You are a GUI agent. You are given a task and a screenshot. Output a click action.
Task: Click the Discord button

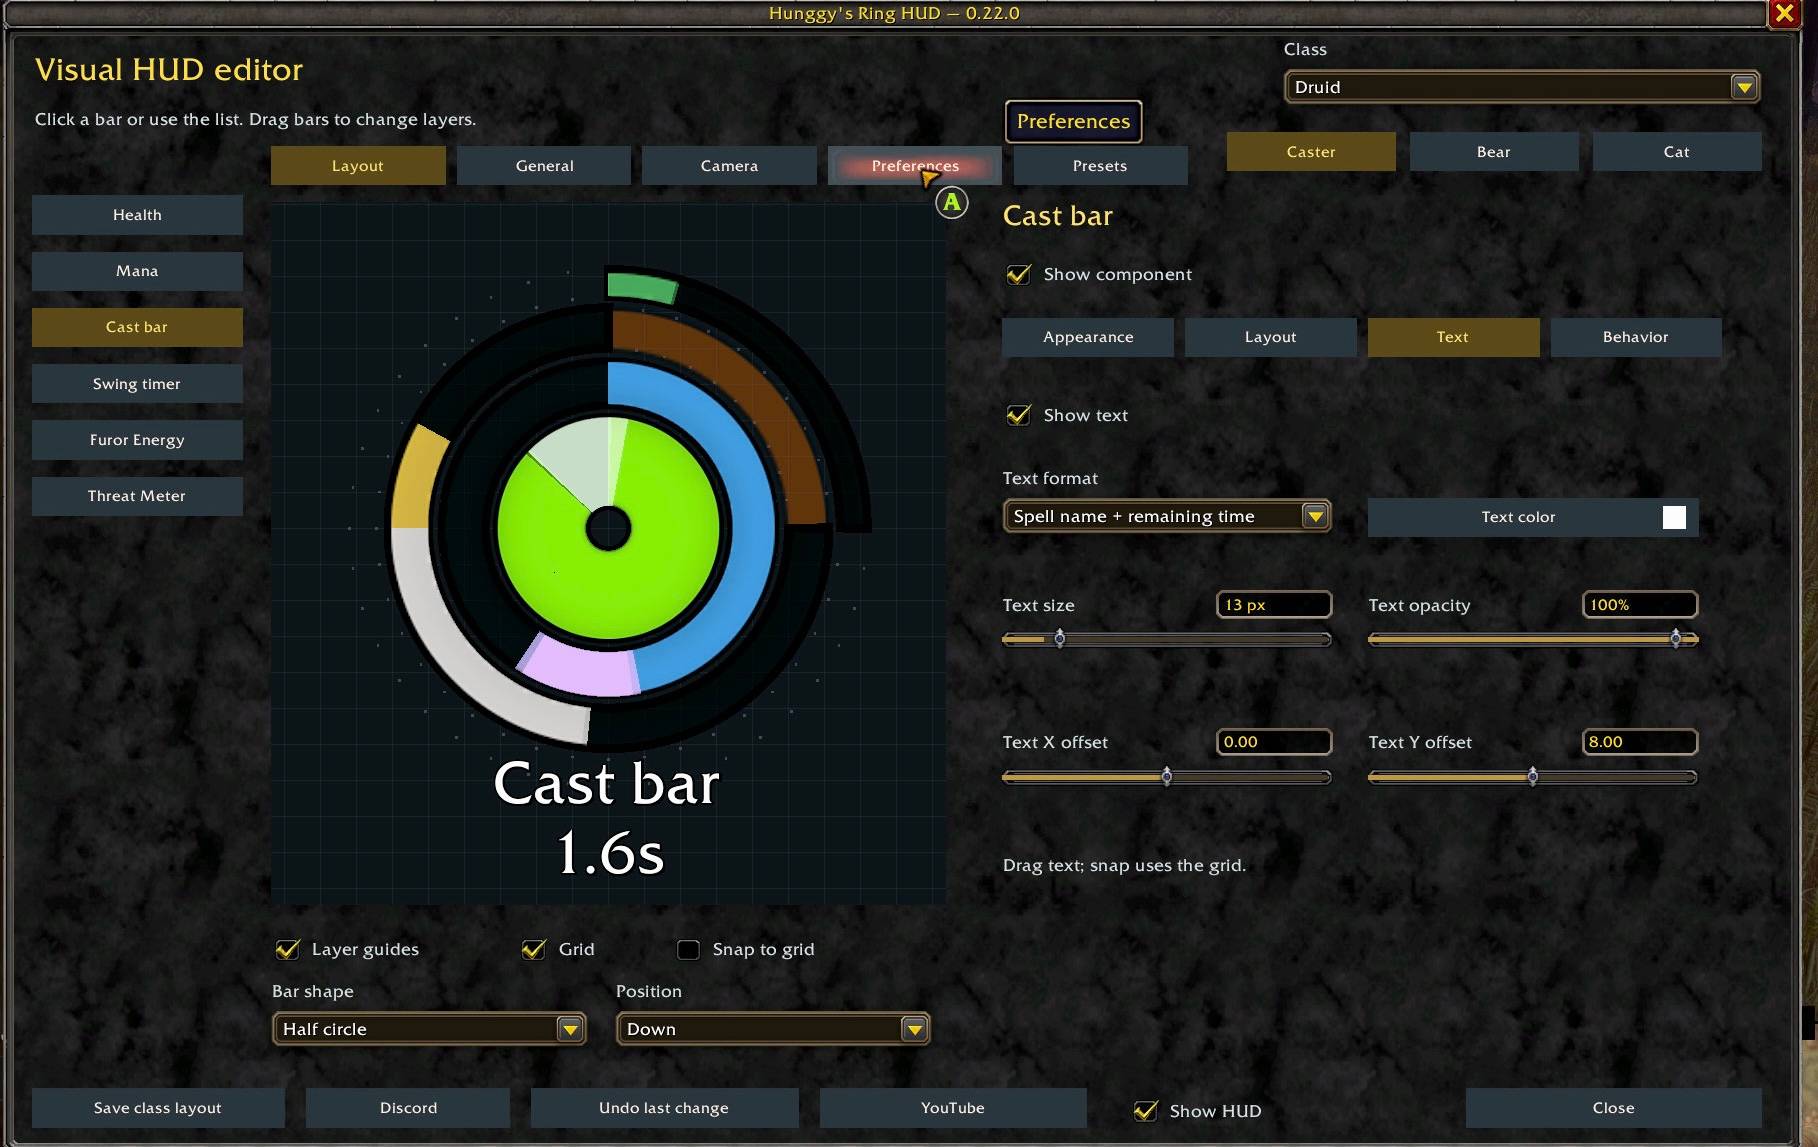pos(408,1108)
